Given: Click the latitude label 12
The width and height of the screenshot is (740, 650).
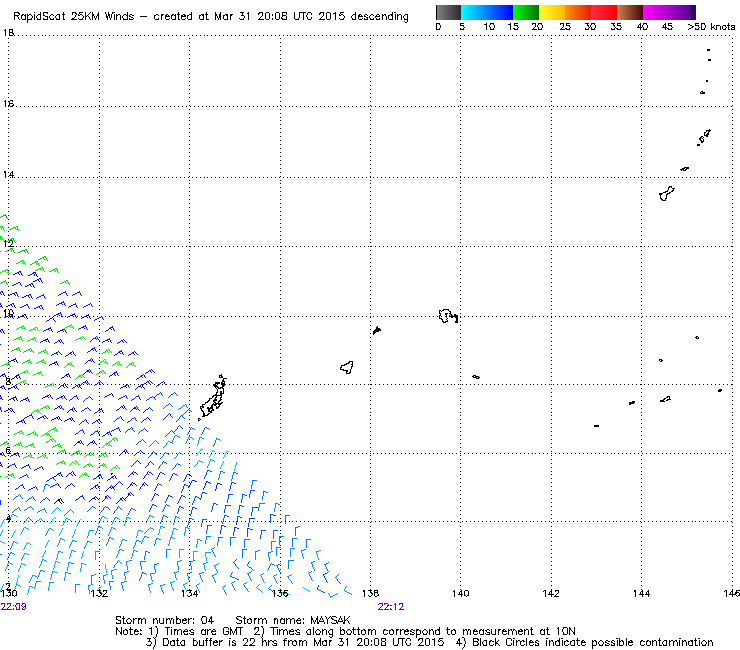Looking at the screenshot, I should click(8, 244).
